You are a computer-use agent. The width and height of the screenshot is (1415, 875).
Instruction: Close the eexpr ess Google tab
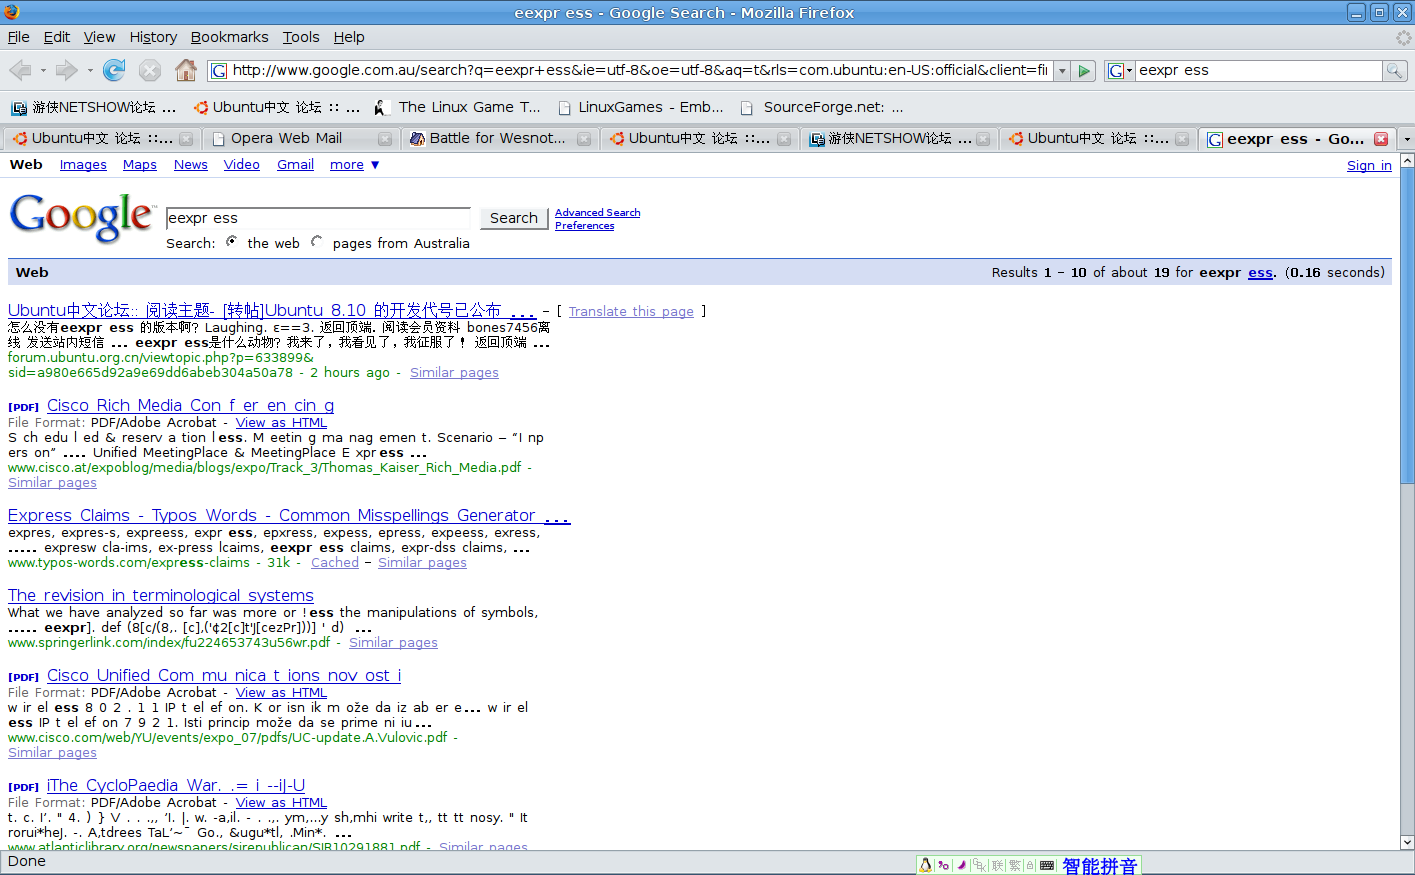coord(1381,139)
